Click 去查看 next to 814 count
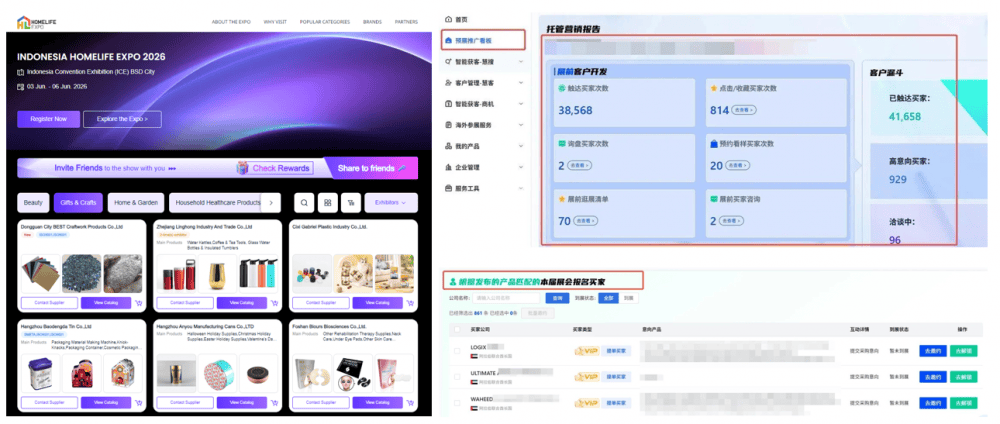 pos(744,110)
